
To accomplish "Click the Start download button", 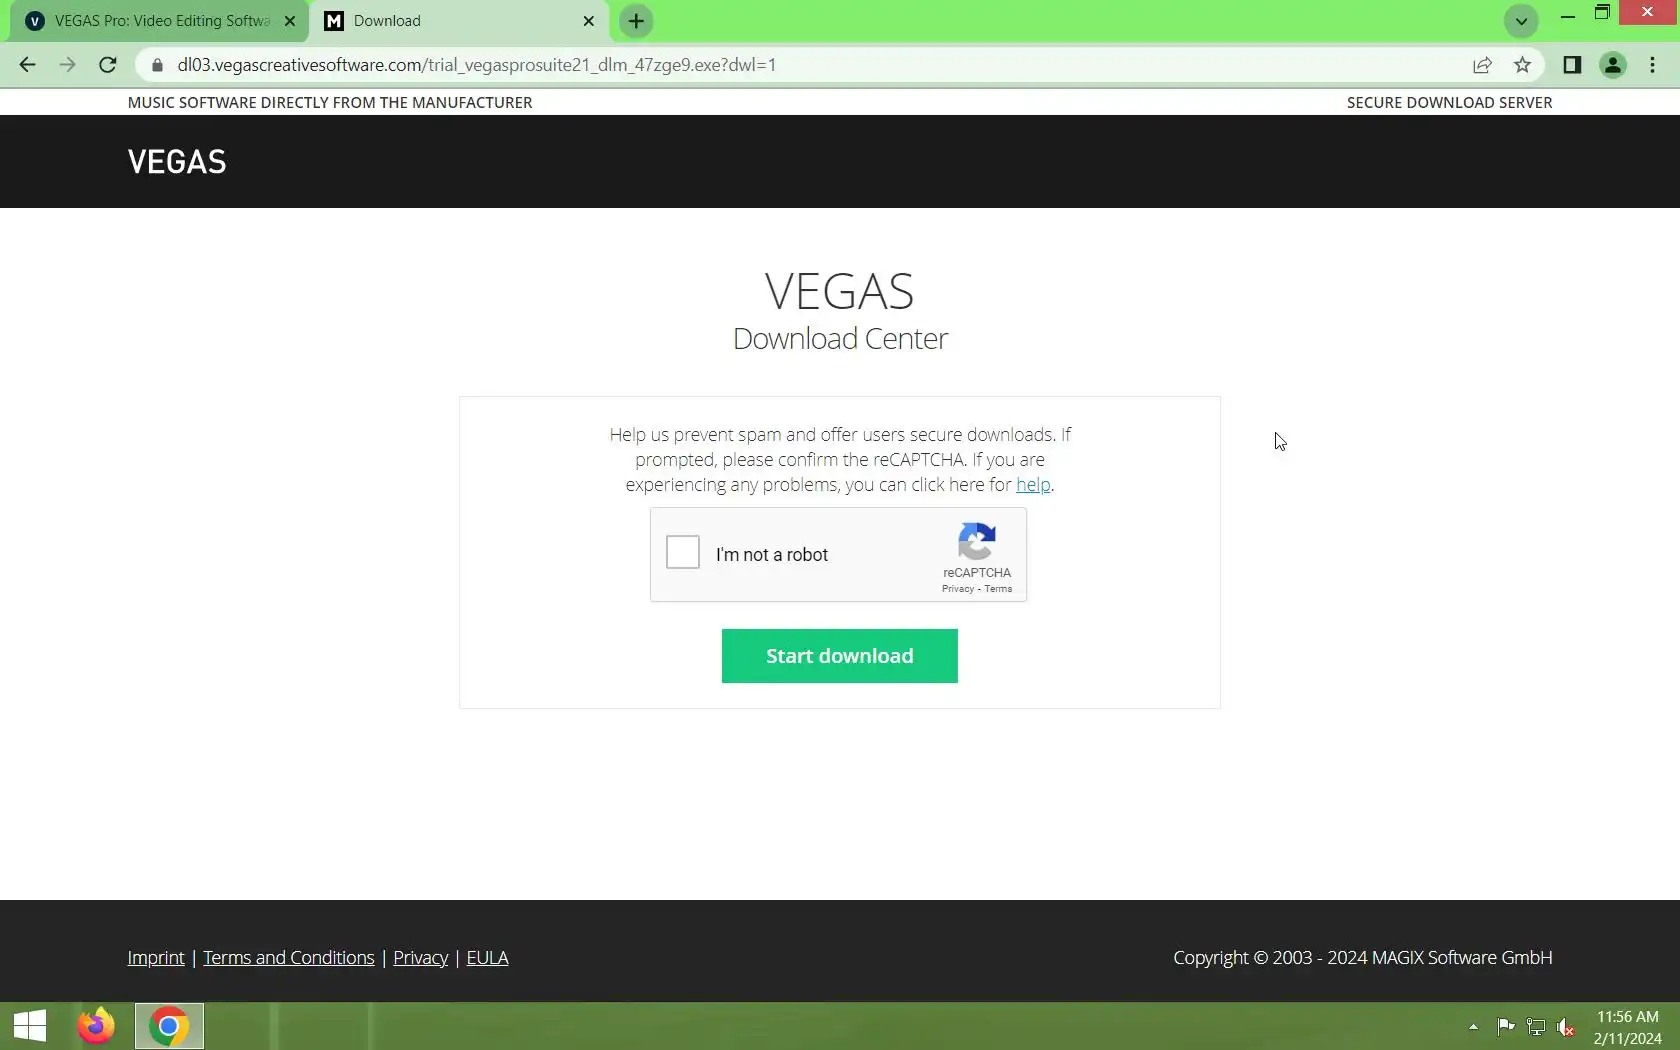I will pyautogui.click(x=839, y=656).
